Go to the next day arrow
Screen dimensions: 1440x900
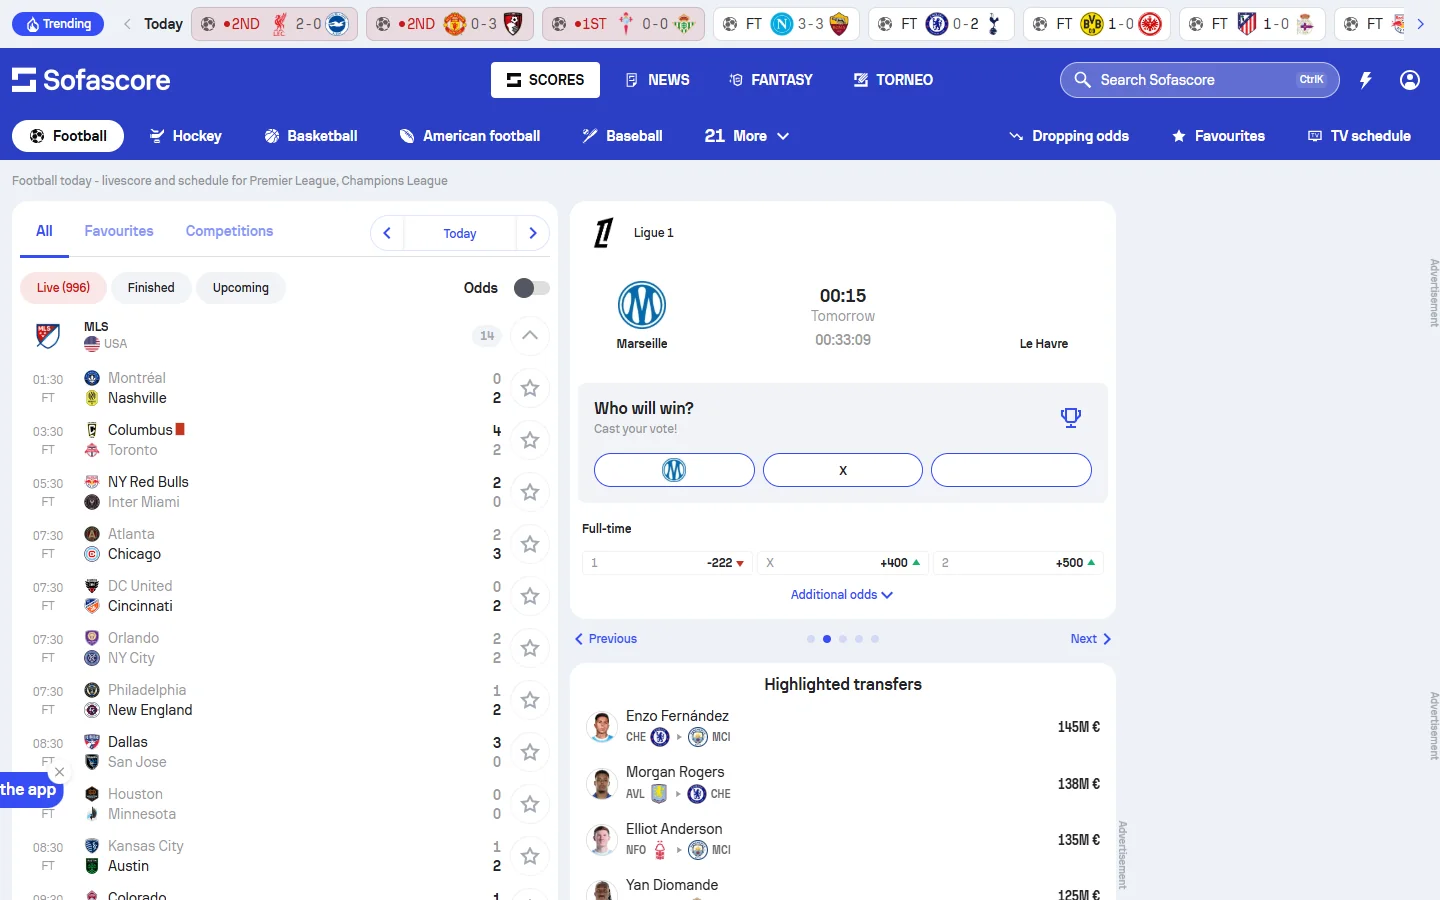tap(533, 233)
